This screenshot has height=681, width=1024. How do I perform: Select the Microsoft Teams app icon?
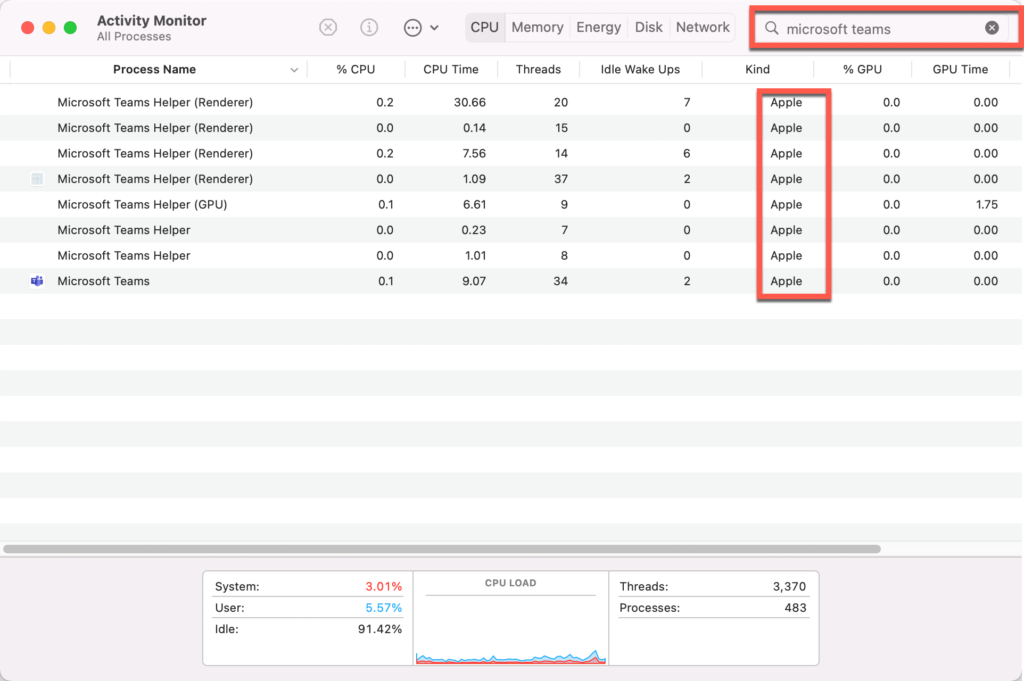pyautogui.click(x=37, y=281)
